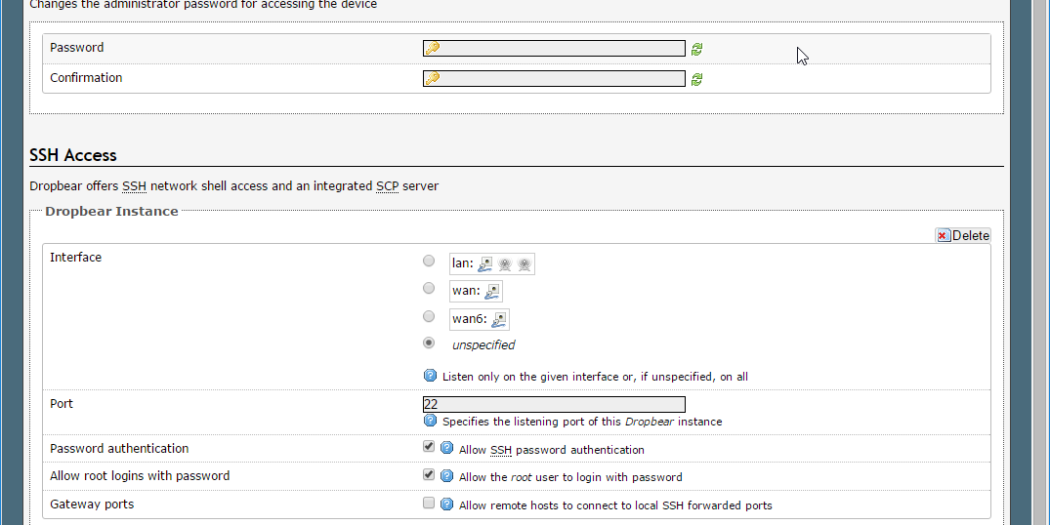Click the help icon beside root login option
The width and height of the screenshot is (1050, 525).
(447, 477)
